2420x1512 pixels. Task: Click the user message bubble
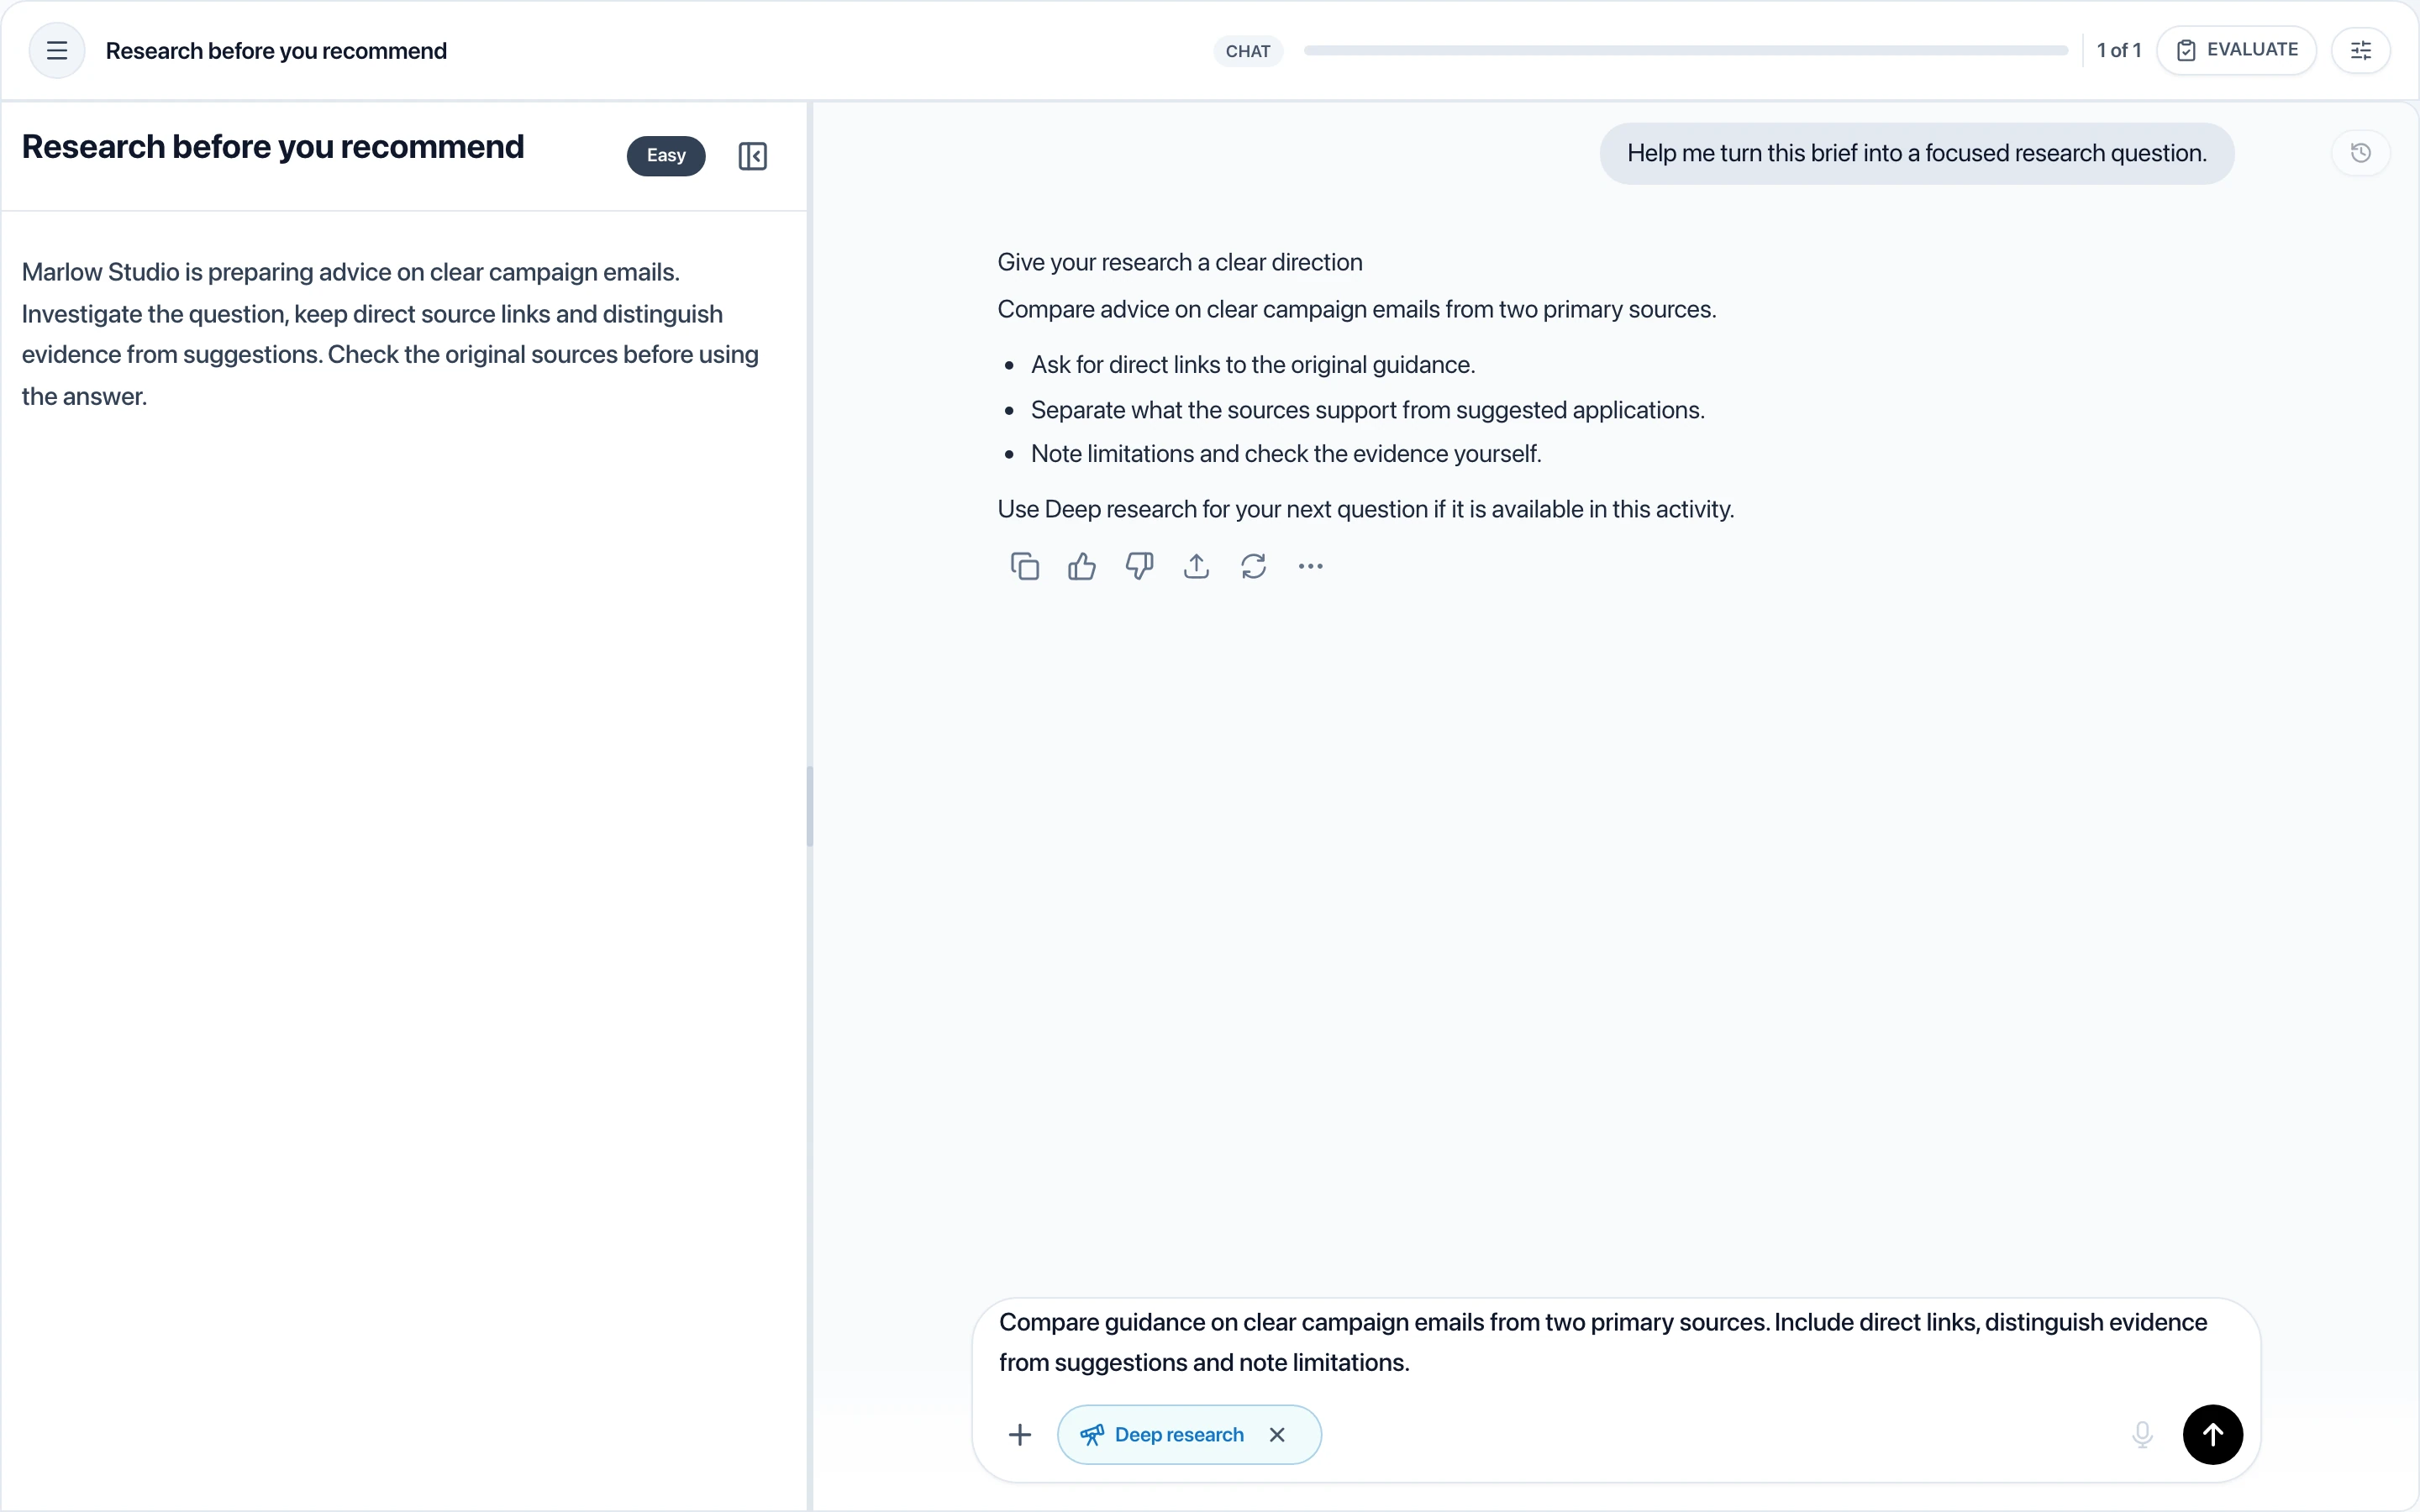pyautogui.click(x=1916, y=153)
